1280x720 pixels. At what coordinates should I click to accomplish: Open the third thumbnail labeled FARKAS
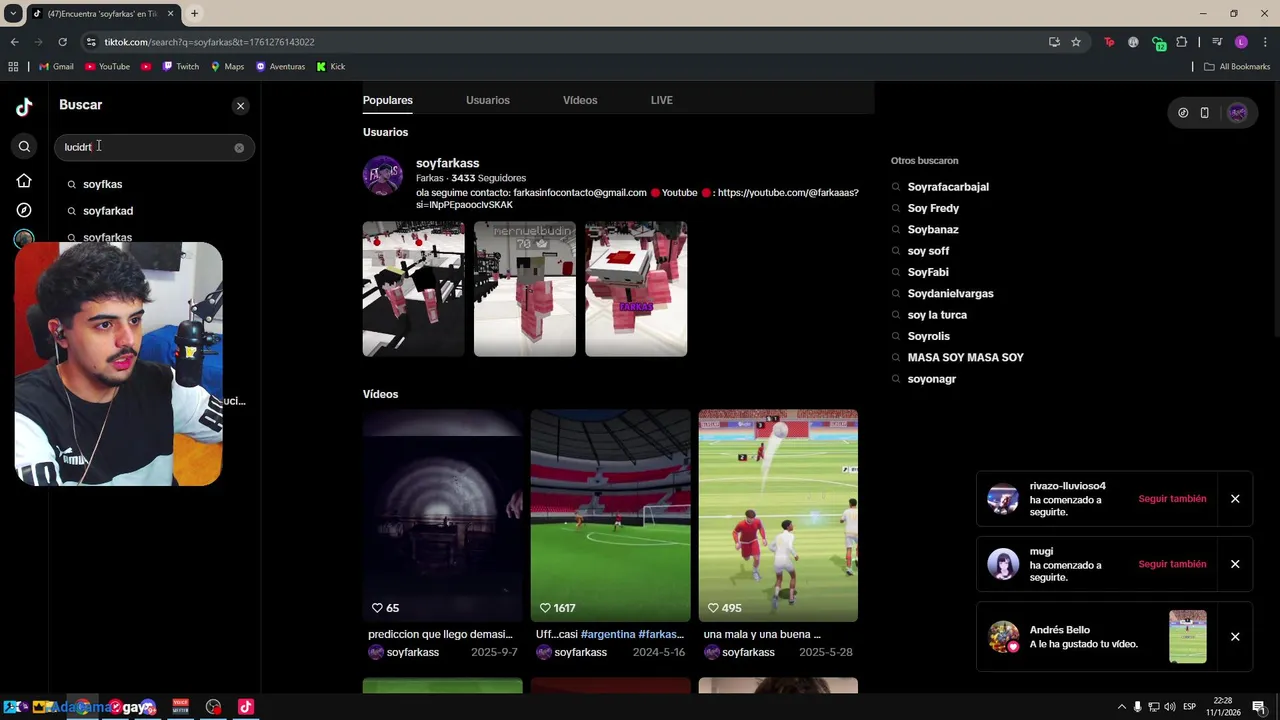(636, 289)
